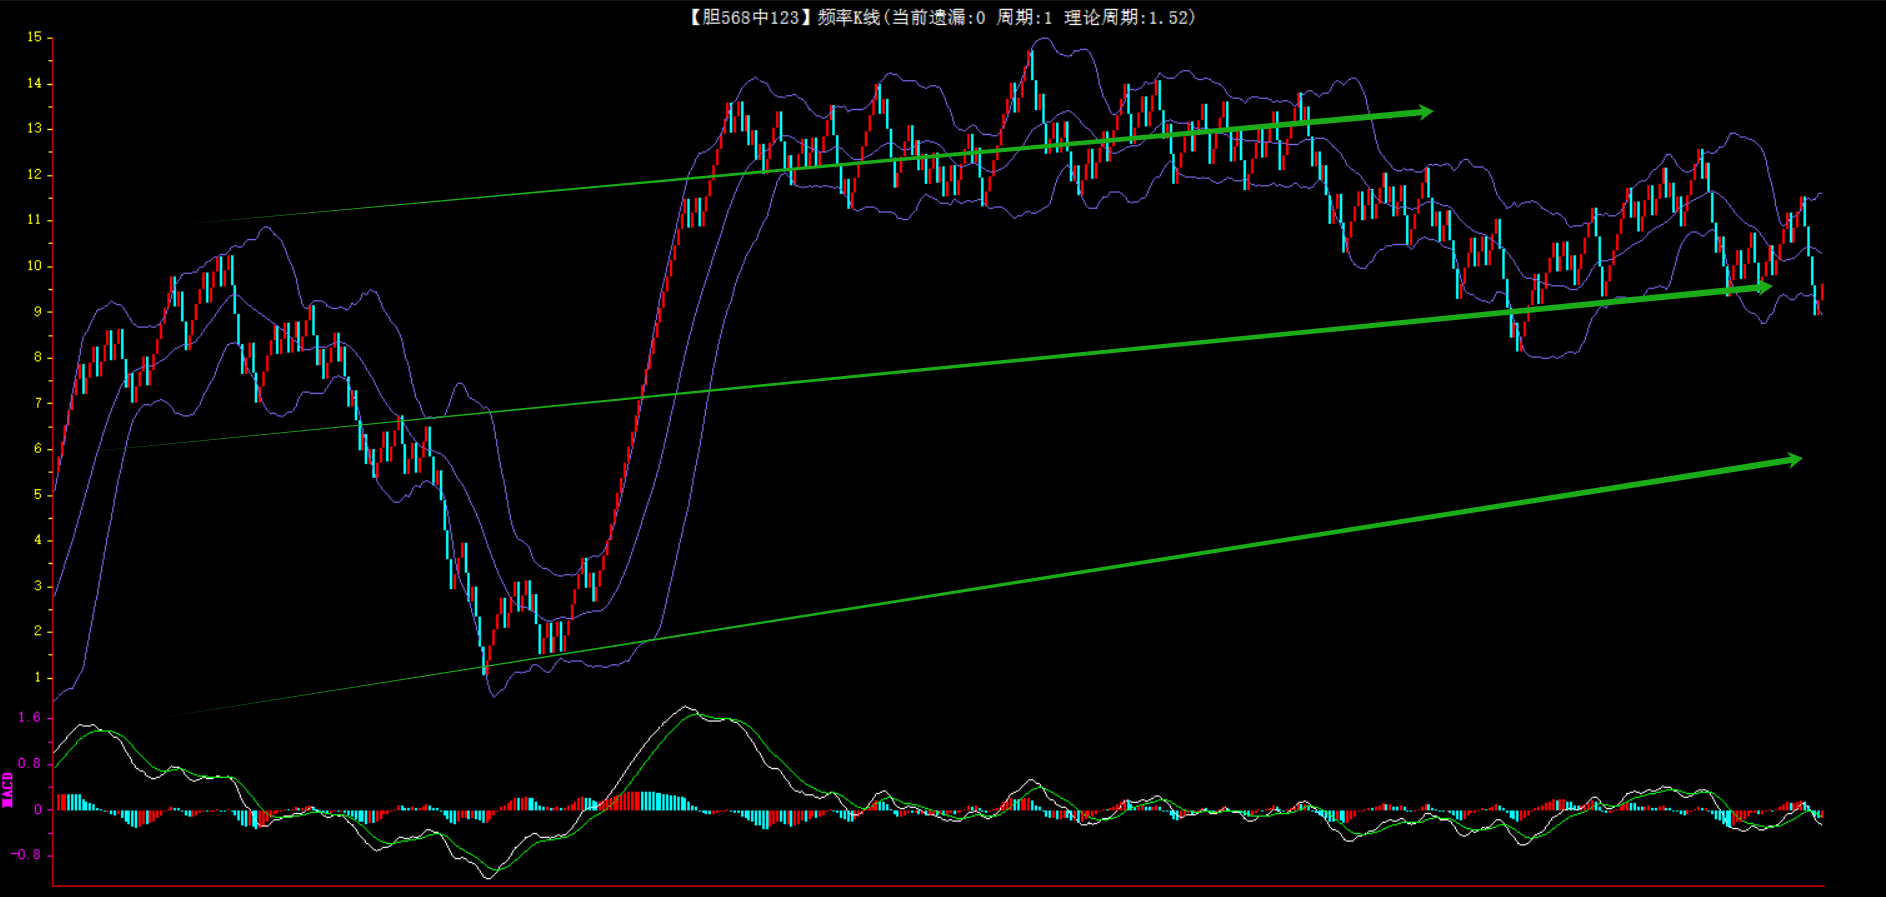Click the 0.8 label on the MACD axis
The image size is (1886, 897).
tap(30, 763)
